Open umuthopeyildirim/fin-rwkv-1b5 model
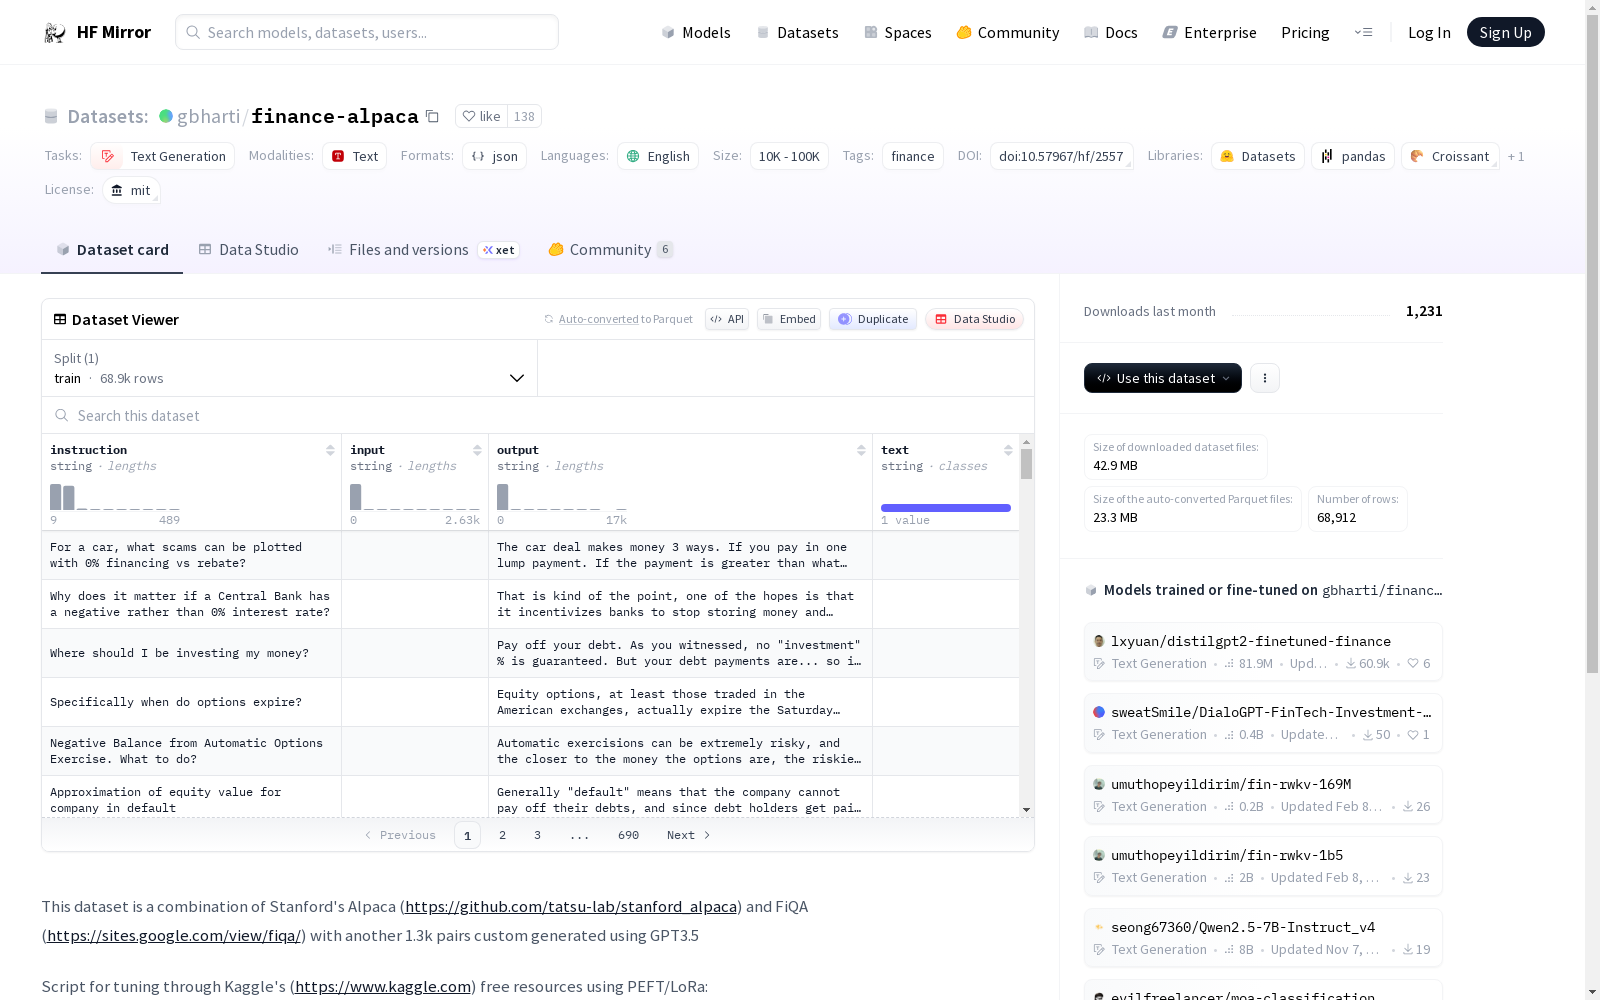The image size is (1600, 1000). pyautogui.click(x=1263, y=866)
